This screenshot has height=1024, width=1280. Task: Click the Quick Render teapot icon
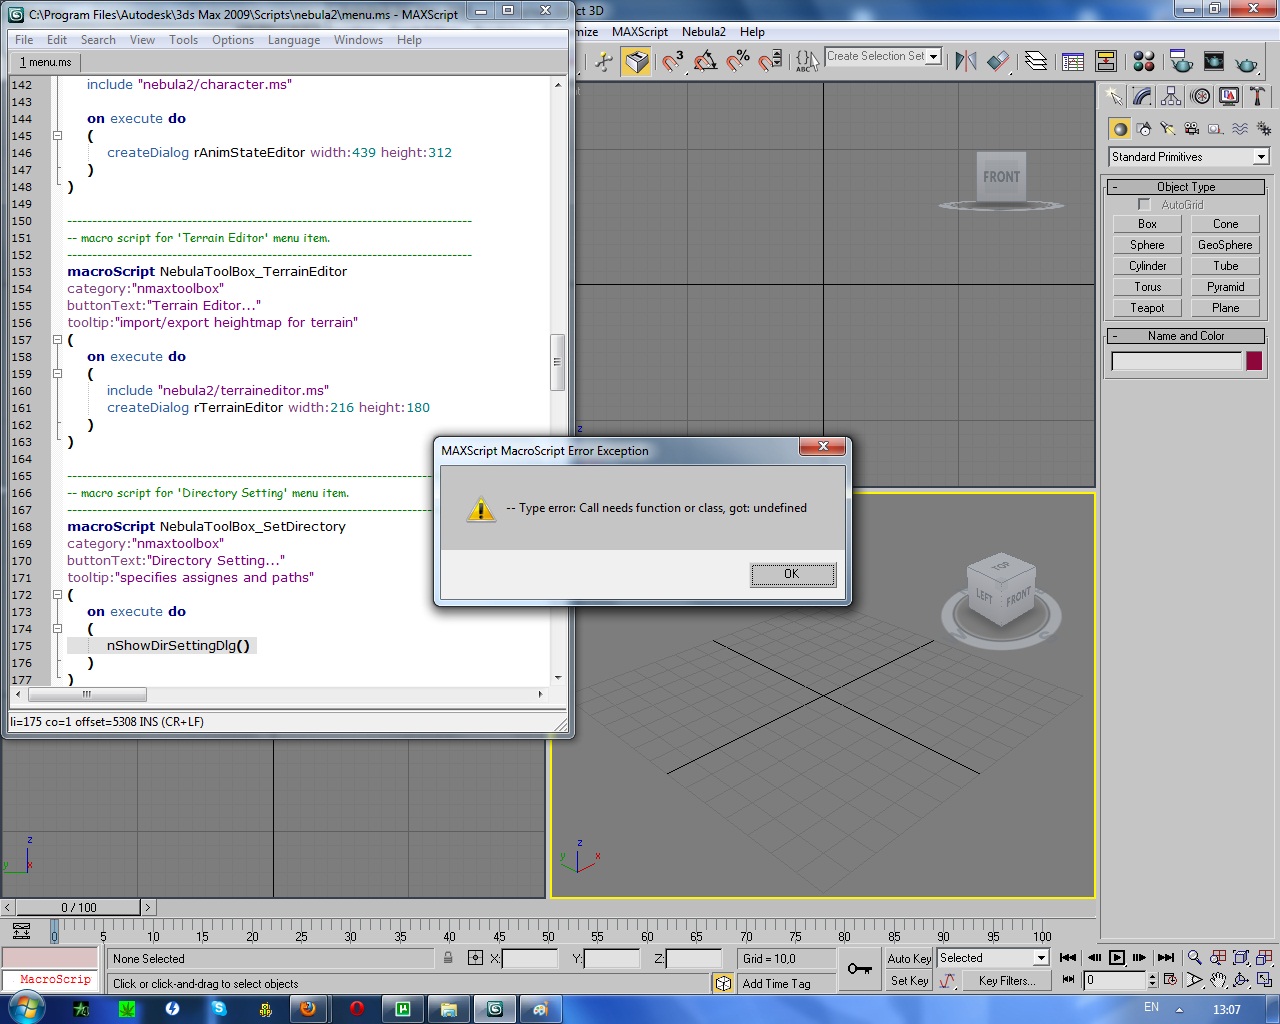[1246, 62]
